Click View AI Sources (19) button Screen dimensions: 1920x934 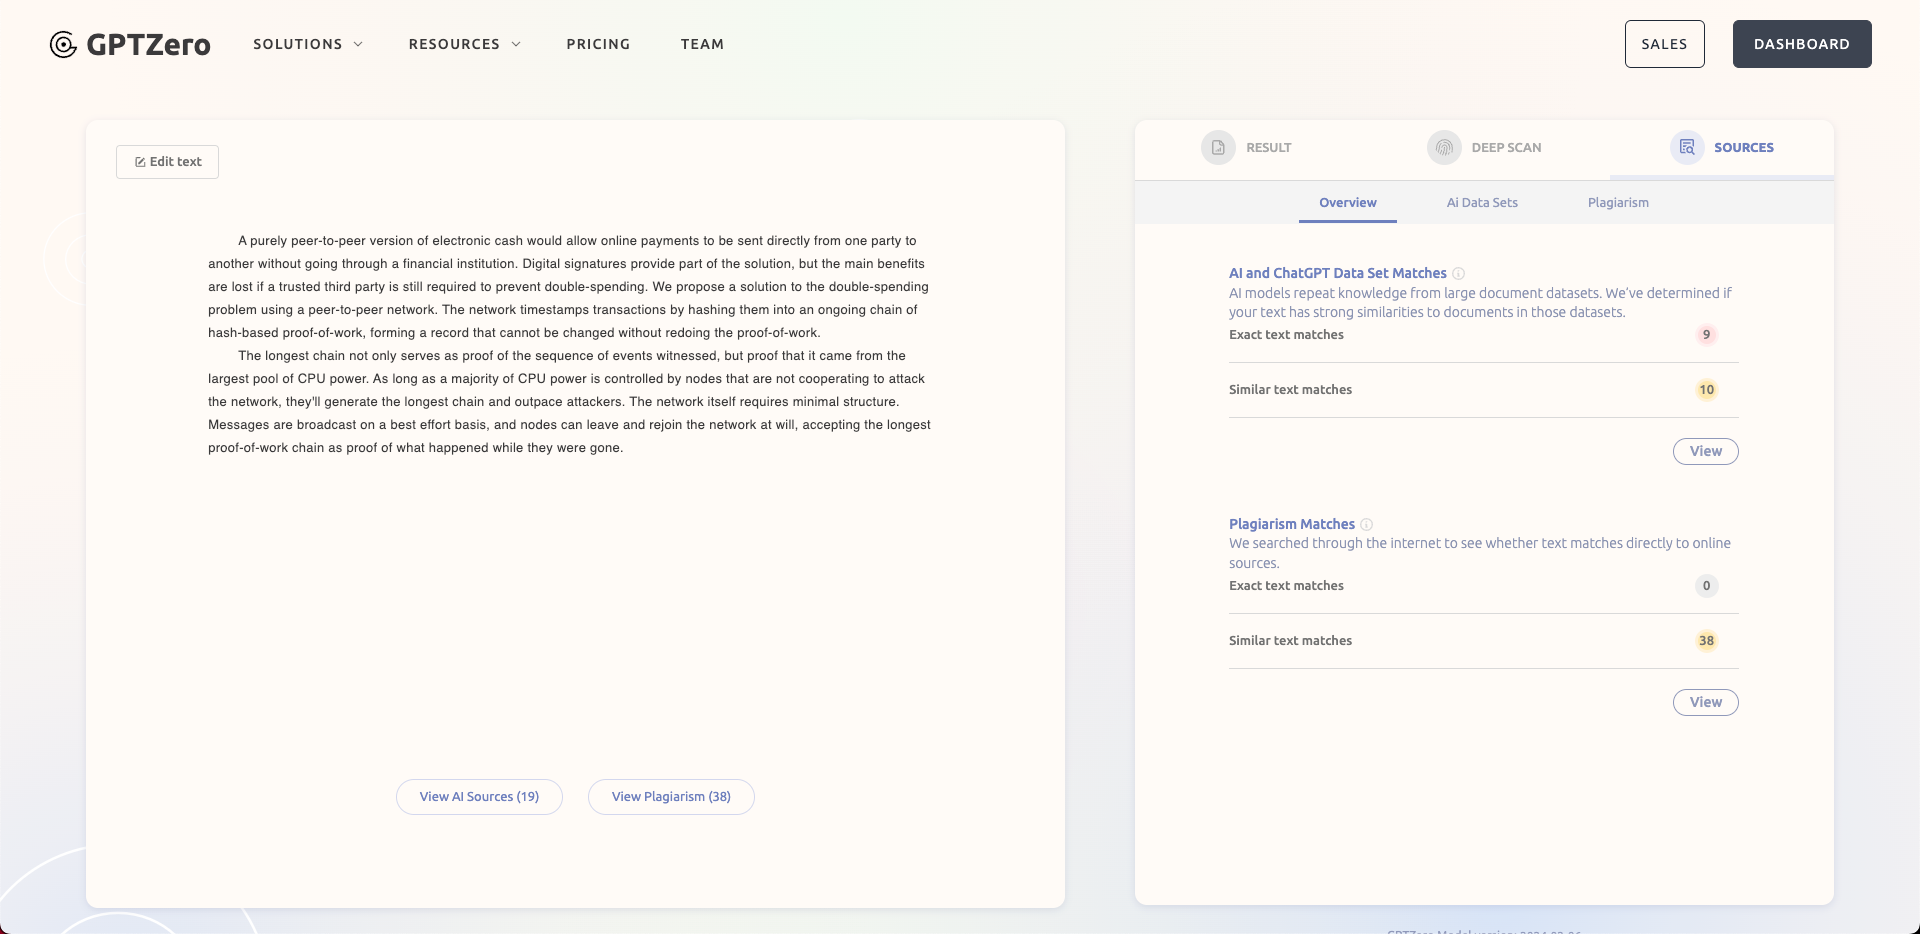[479, 797]
